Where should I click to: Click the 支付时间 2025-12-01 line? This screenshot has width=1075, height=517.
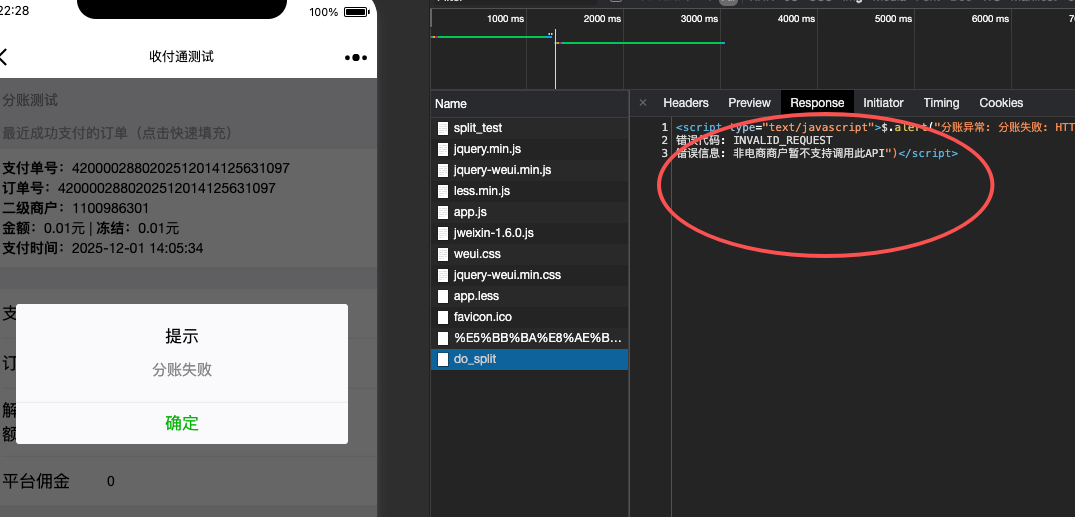coord(103,248)
